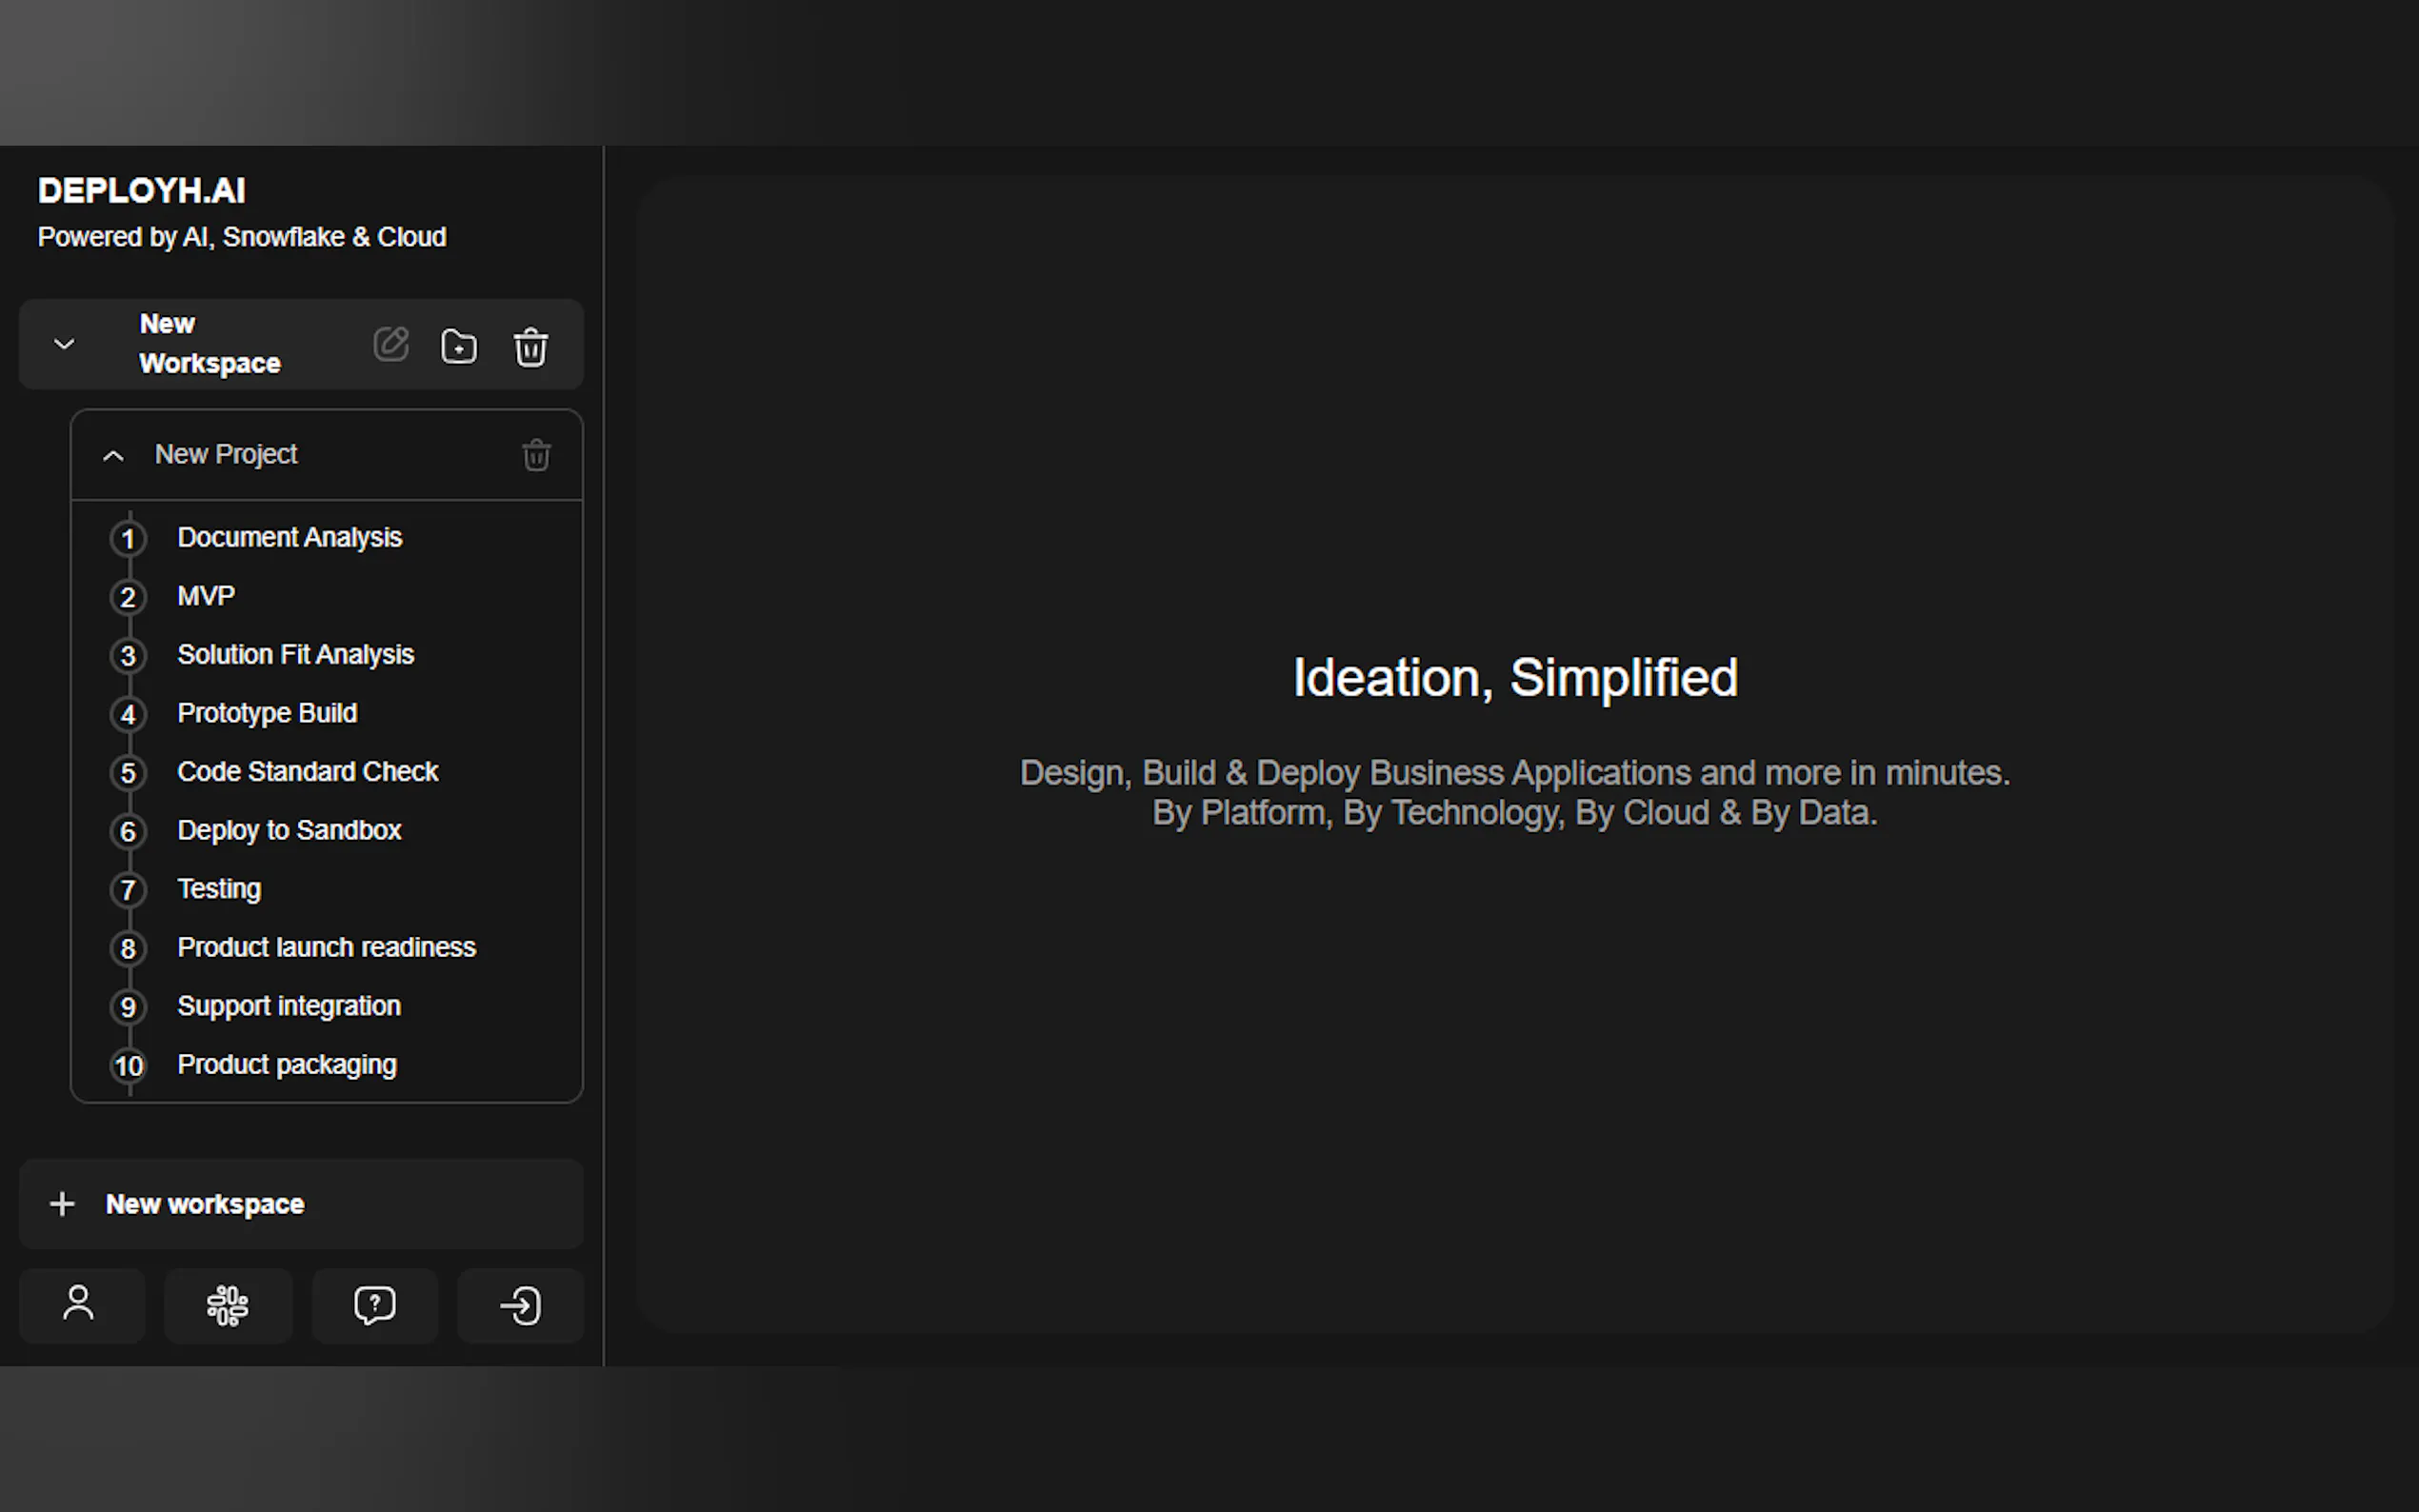Click the New Project trash icon
The image size is (2419, 1512).
click(537, 455)
